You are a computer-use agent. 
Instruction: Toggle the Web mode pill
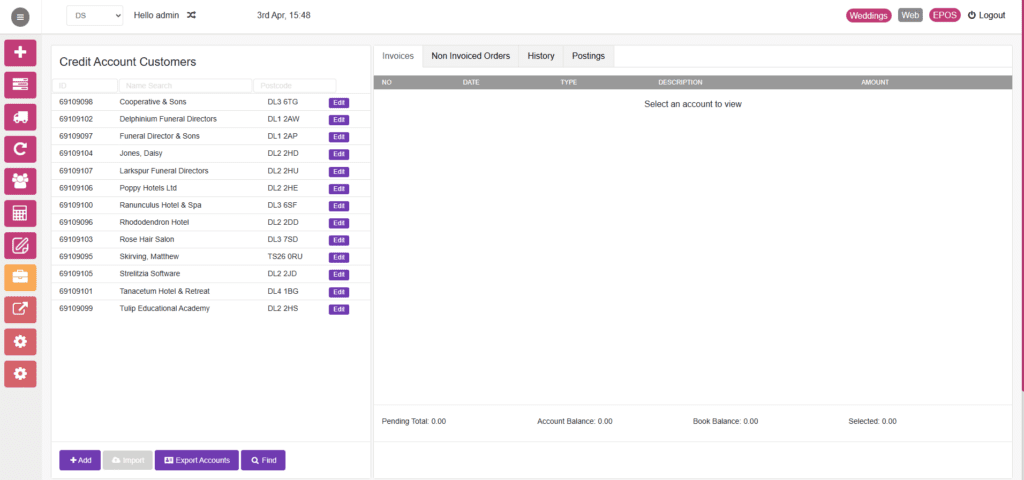pos(910,15)
